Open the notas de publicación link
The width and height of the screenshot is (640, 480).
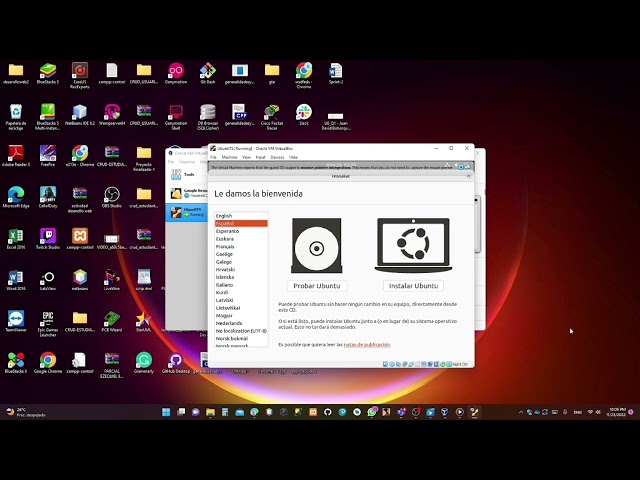click(367, 344)
